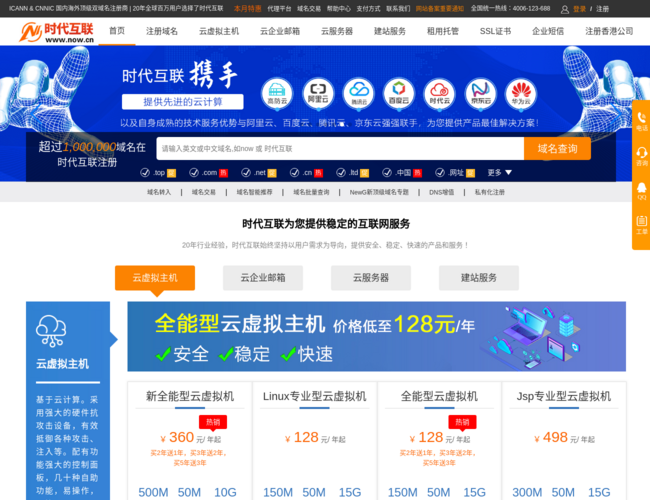Open the 咨询 headset consult sidebar icon
The height and width of the screenshot is (500, 650).
click(x=641, y=156)
